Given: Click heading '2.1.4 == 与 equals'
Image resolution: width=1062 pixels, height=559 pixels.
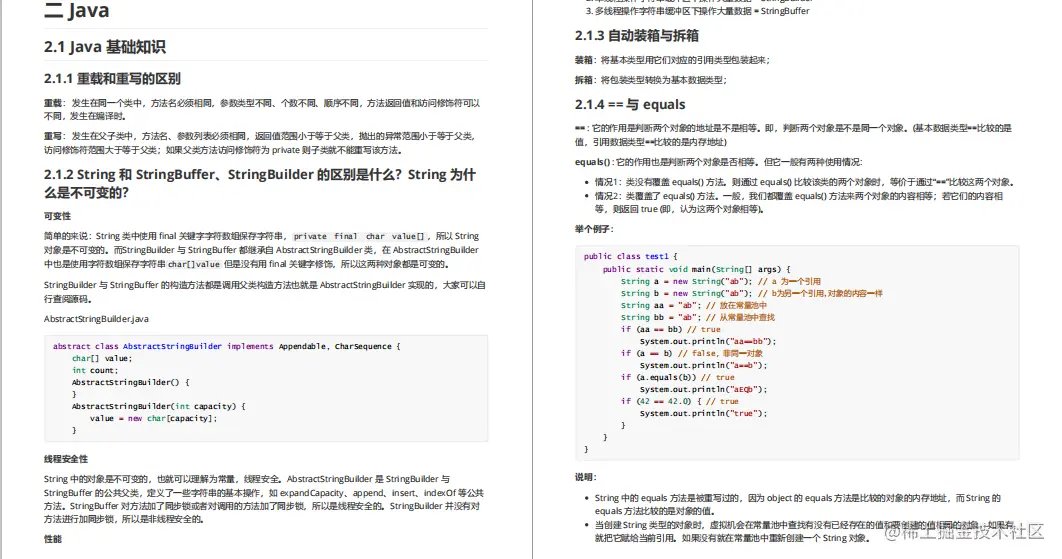Looking at the screenshot, I should (630, 104).
